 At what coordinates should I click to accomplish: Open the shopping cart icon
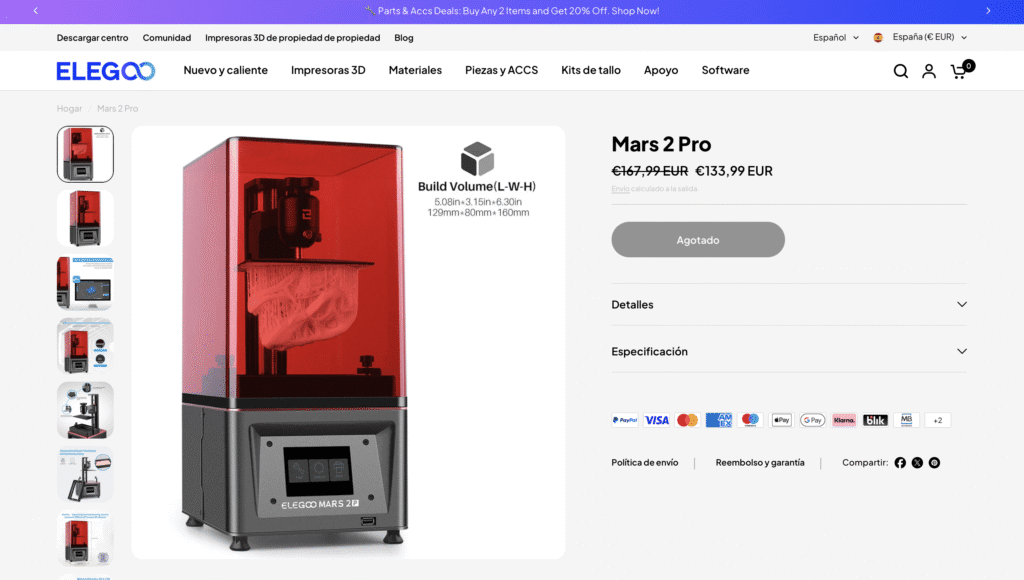961,69
